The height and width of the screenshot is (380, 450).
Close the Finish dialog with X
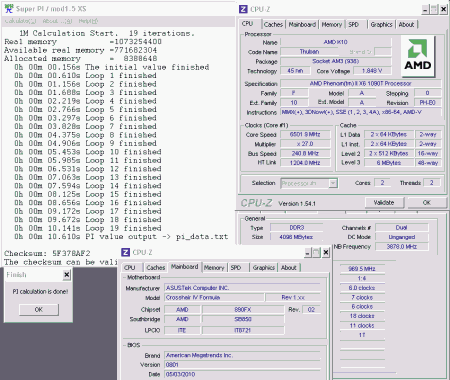(x=67, y=275)
